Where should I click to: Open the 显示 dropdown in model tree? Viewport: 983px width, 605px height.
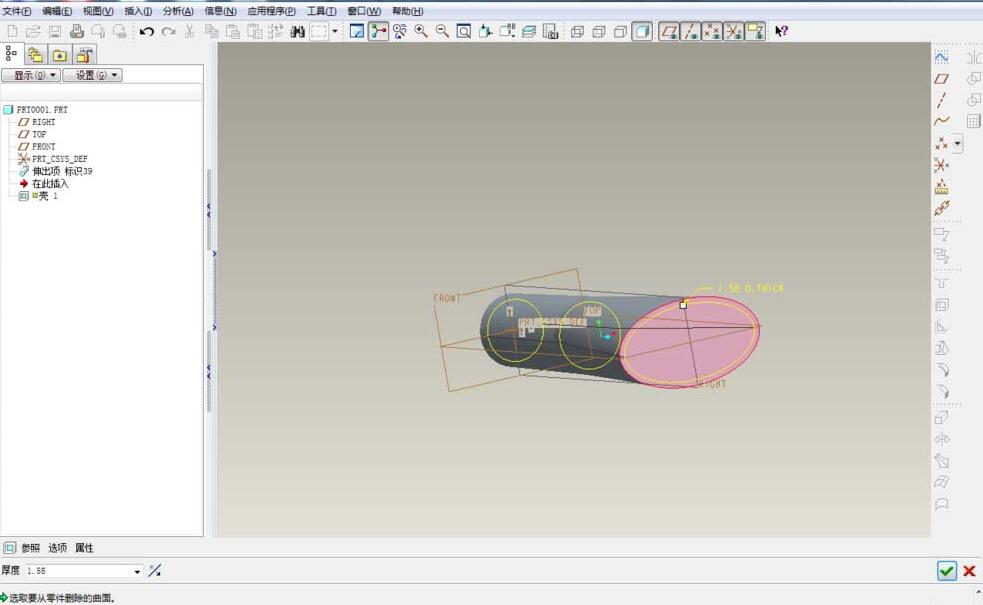point(31,75)
